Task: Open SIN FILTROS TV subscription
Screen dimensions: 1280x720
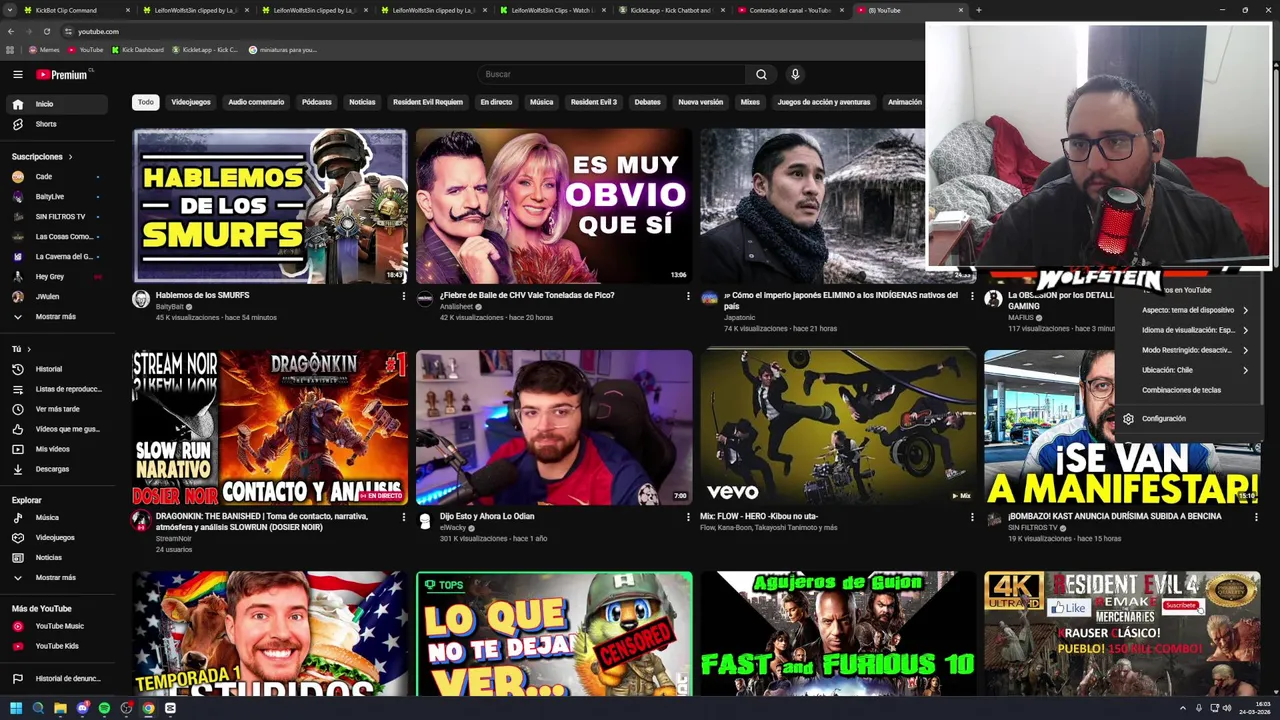Action: [x=58, y=217]
